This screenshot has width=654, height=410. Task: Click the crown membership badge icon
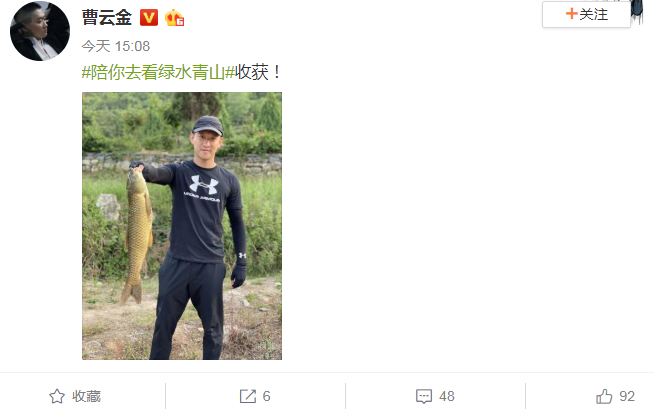click(175, 18)
